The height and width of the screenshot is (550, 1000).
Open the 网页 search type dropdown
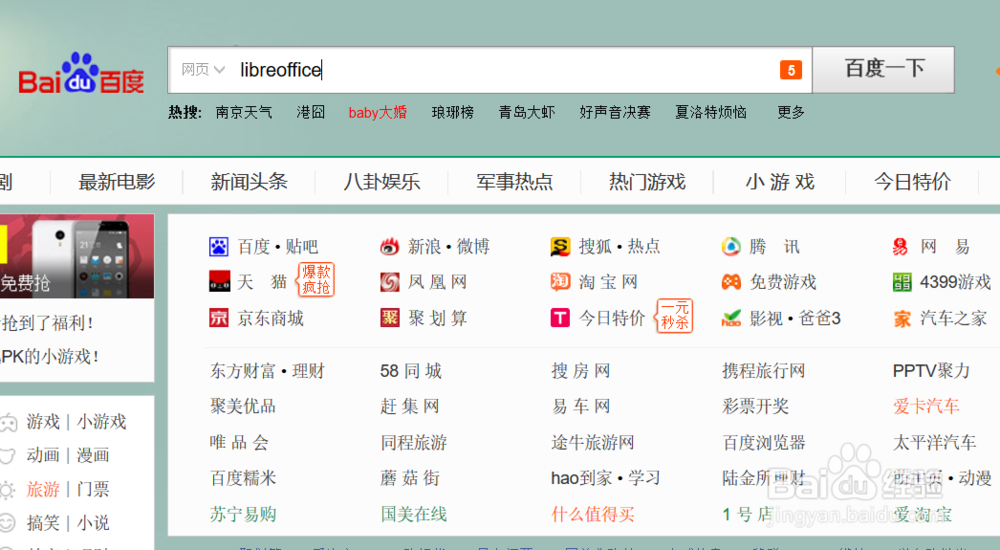pyautogui.click(x=203, y=70)
